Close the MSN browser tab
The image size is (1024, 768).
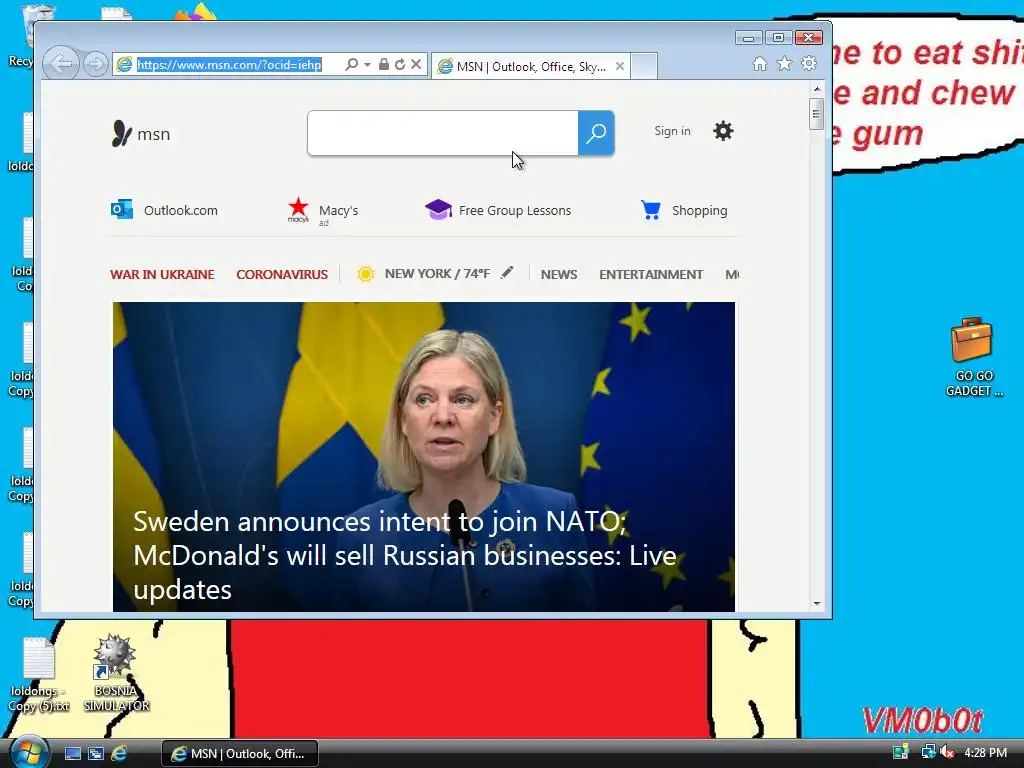pos(620,66)
